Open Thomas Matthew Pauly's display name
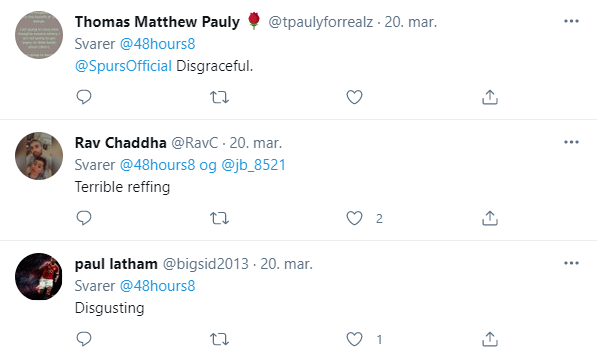Viewport: 597px width, 360px height. click(x=157, y=22)
